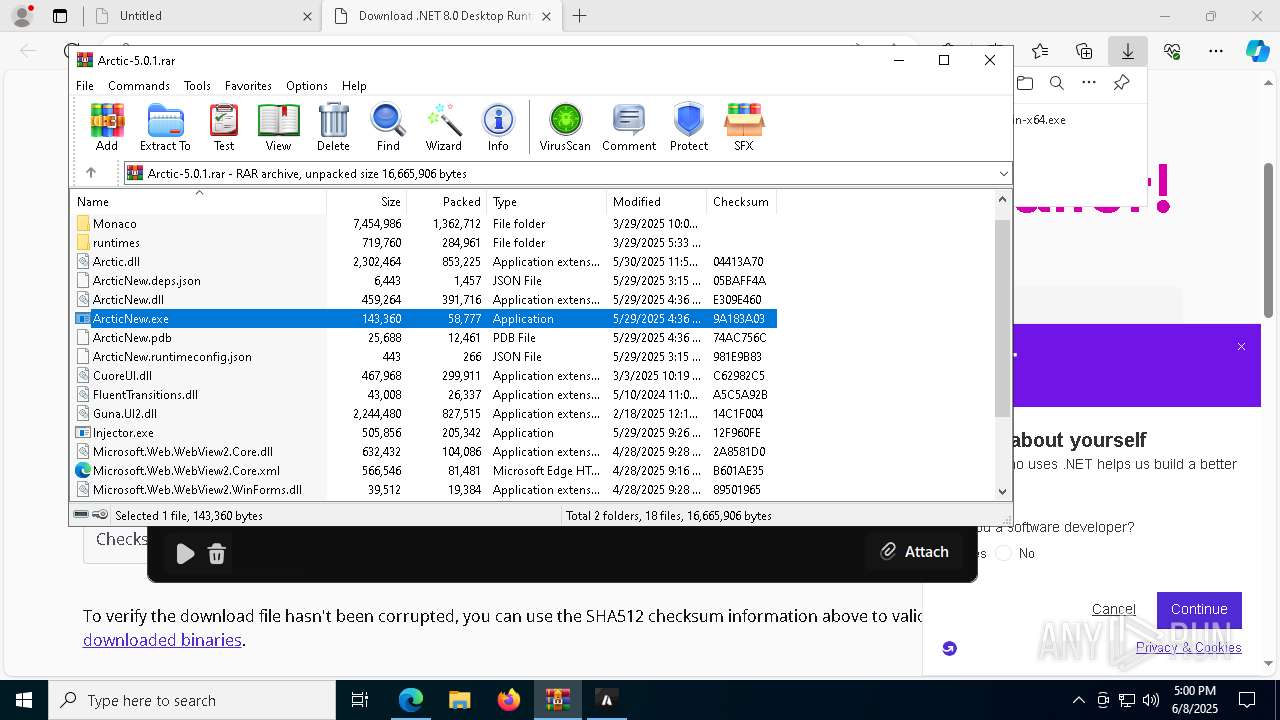Image resolution: width=1280 pixels, height=720 pixels.
Task: Click the browser page vertical scrollbar
Action: click(x=1269, y=240)
